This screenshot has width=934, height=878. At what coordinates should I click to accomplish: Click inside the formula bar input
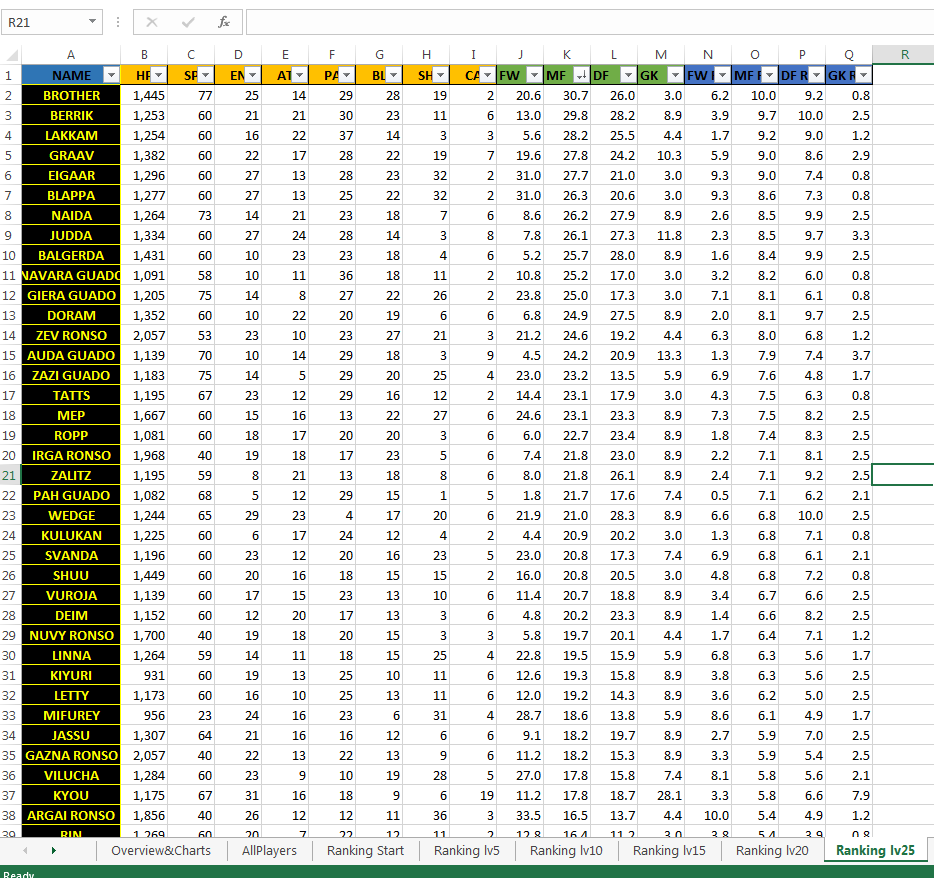[590, 23]
